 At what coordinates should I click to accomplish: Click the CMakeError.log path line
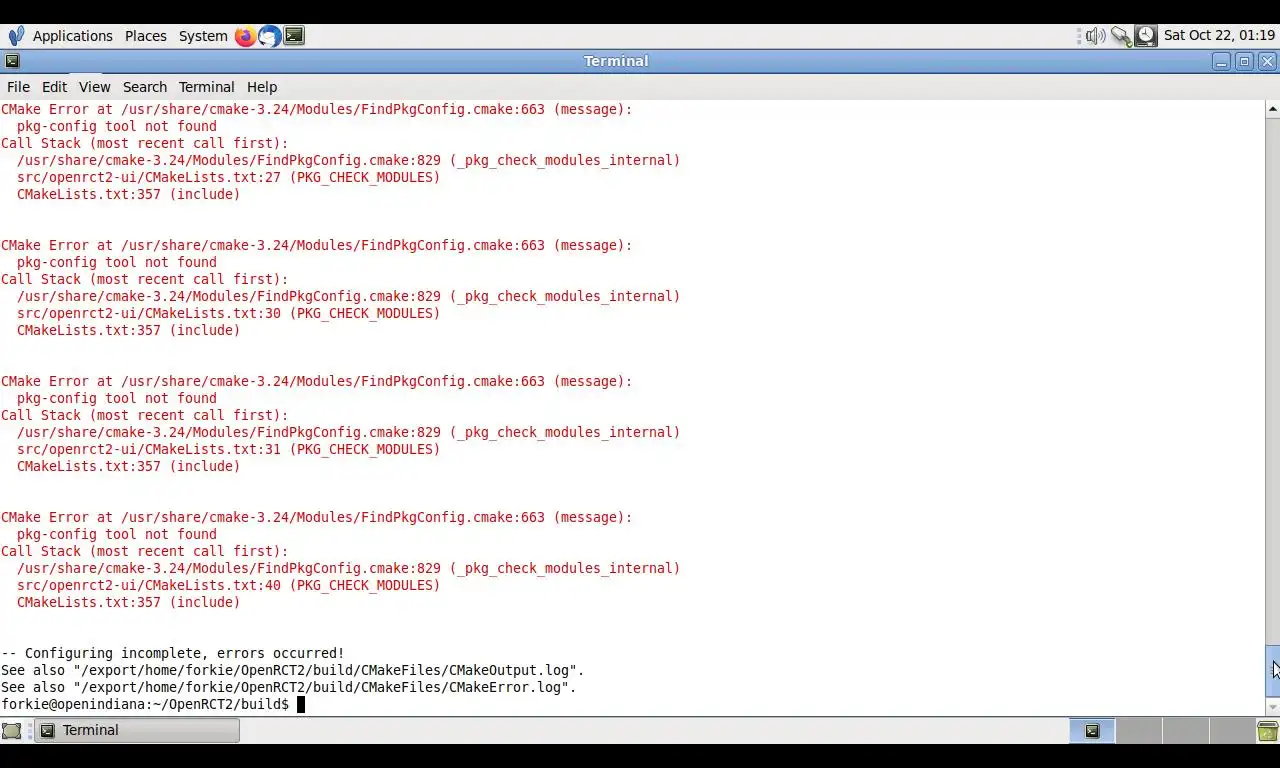289,687
